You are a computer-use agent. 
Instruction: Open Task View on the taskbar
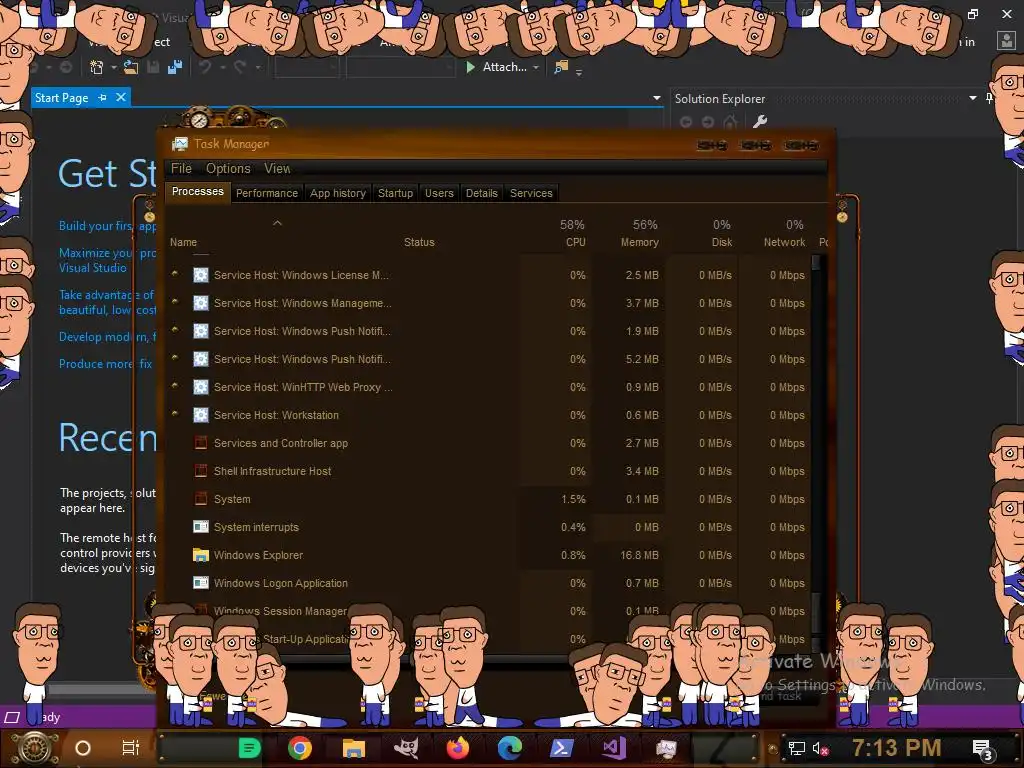[x=131, y=748]
